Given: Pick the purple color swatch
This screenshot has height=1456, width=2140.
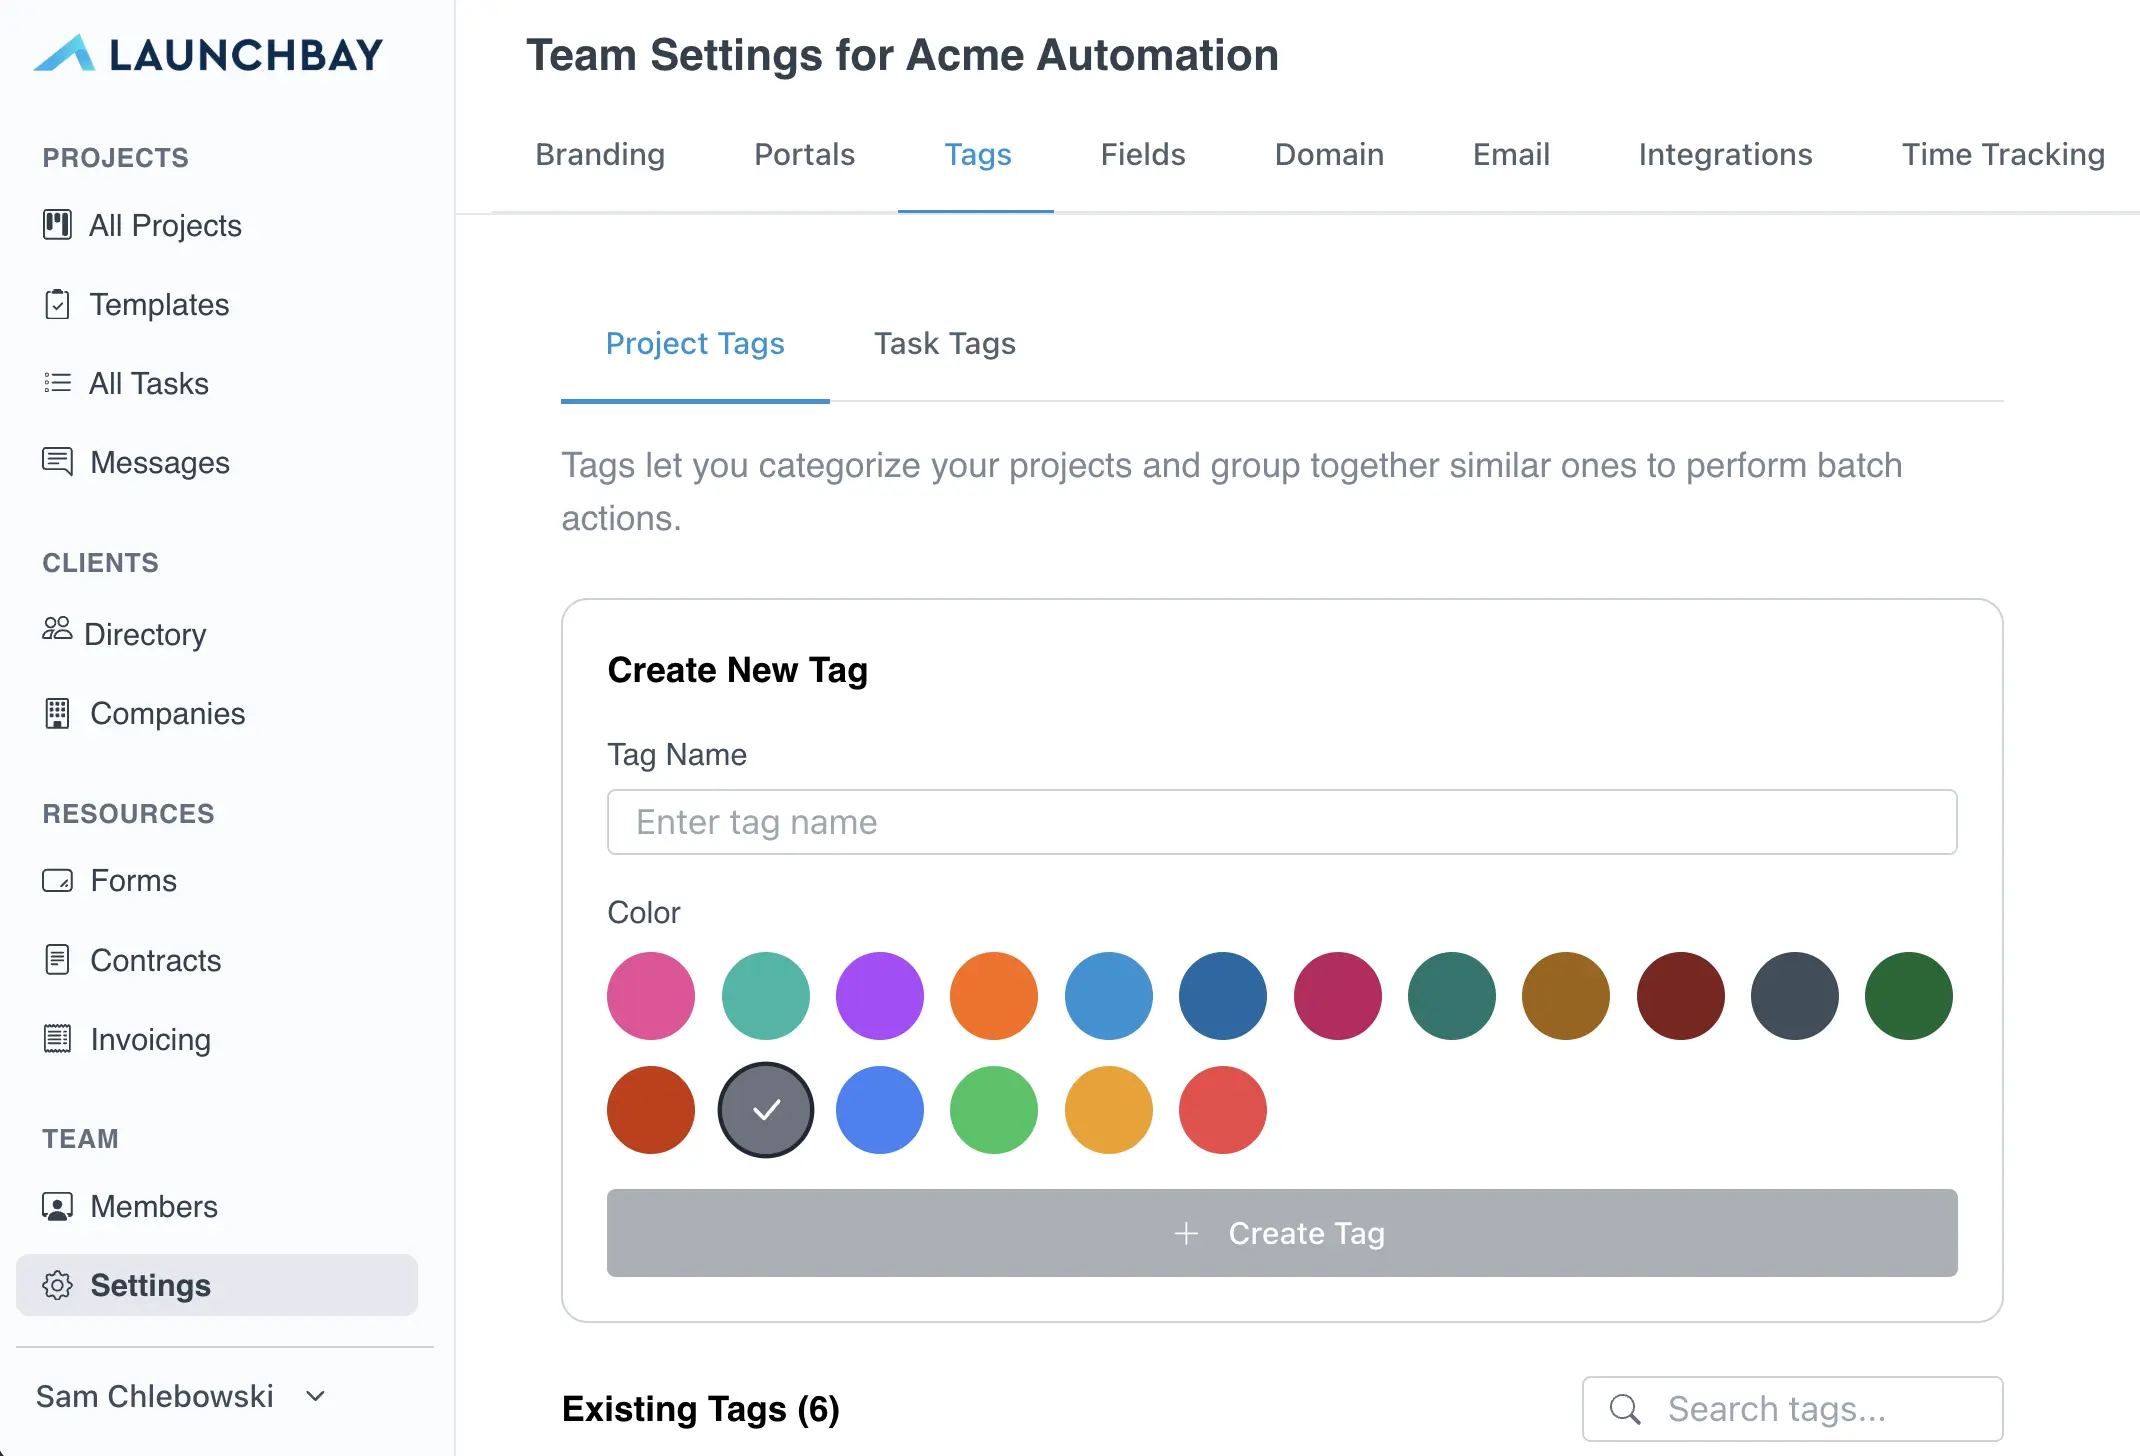Looking at the screenshot, I should coord(879,996).
